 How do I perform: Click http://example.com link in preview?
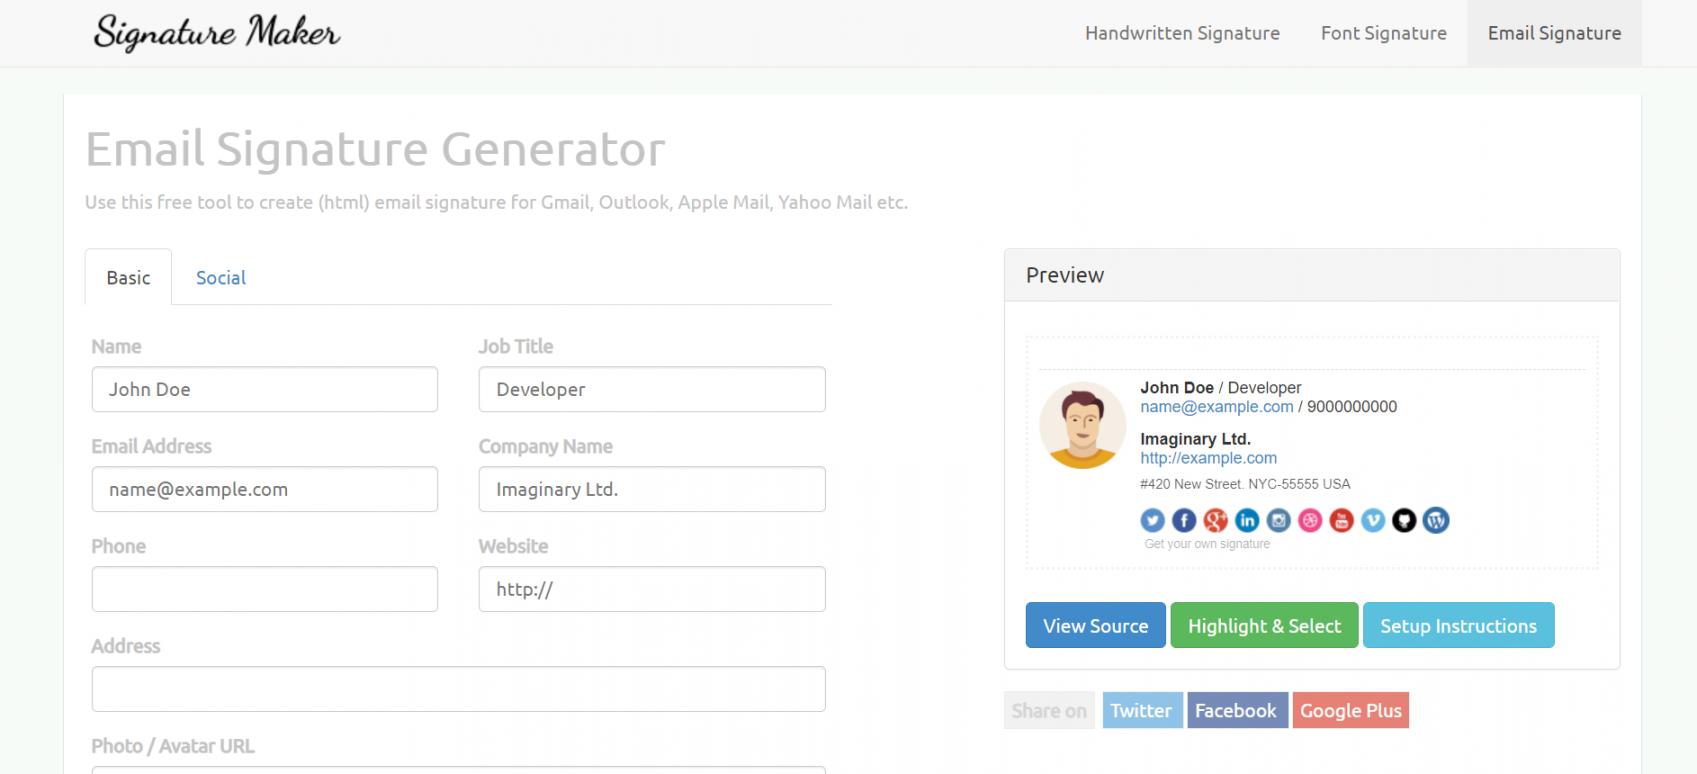pos(1208,458)
